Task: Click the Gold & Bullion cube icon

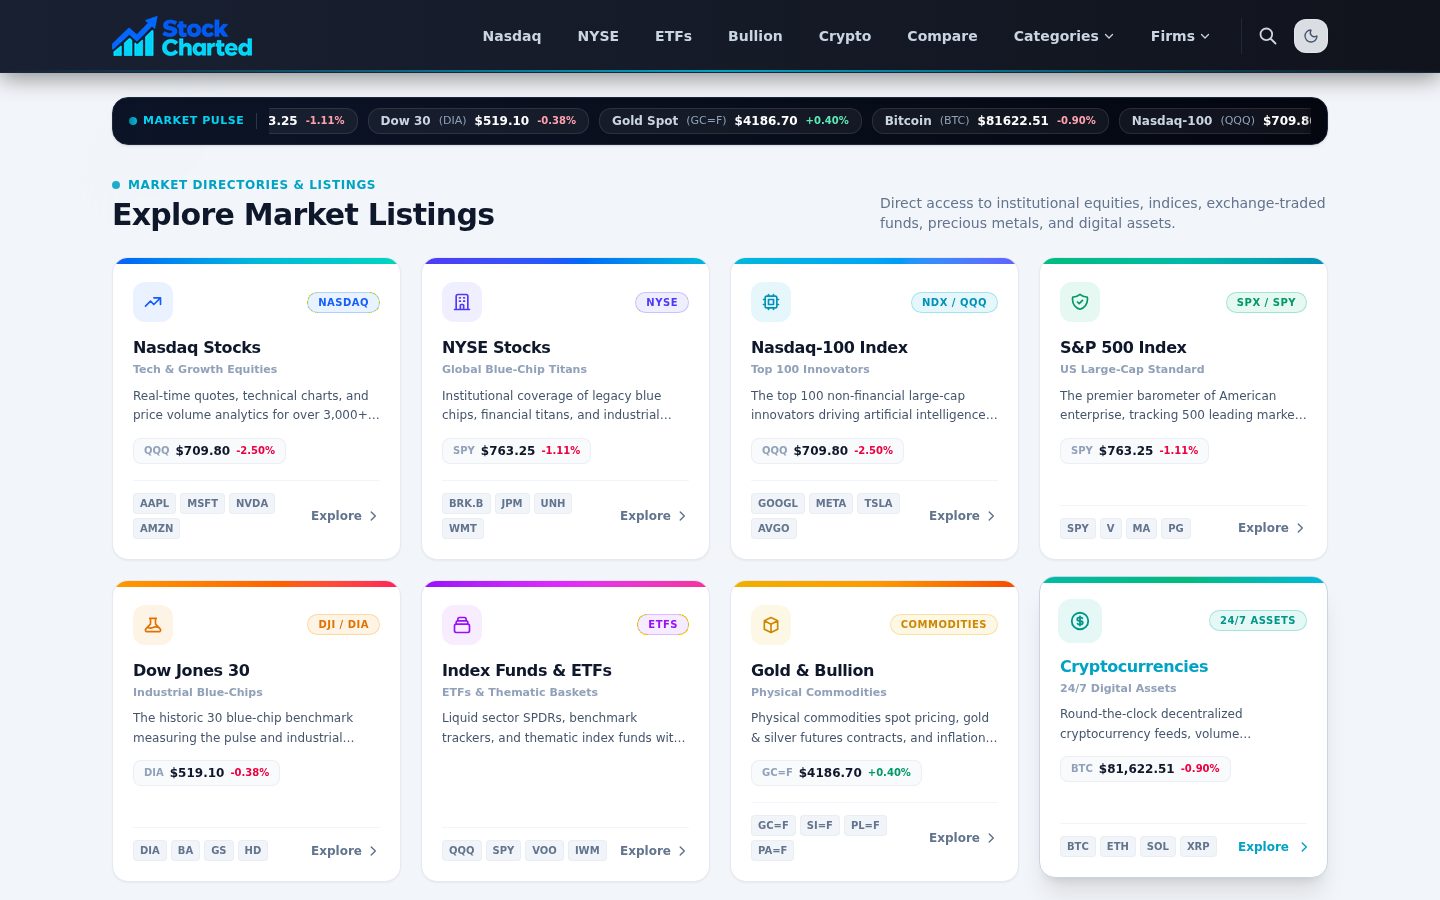Action: (x=771, y=625)
